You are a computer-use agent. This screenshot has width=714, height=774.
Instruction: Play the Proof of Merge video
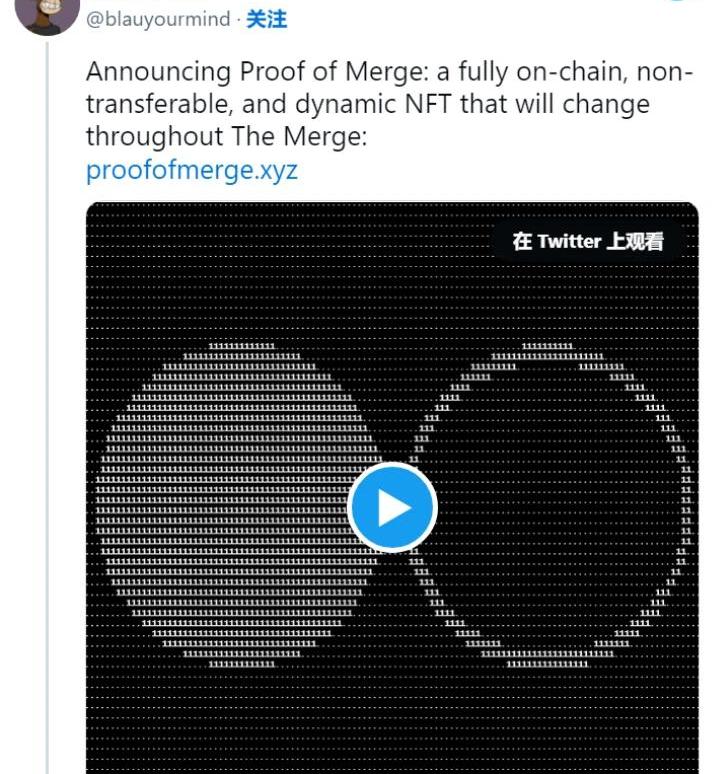(392, 508)
